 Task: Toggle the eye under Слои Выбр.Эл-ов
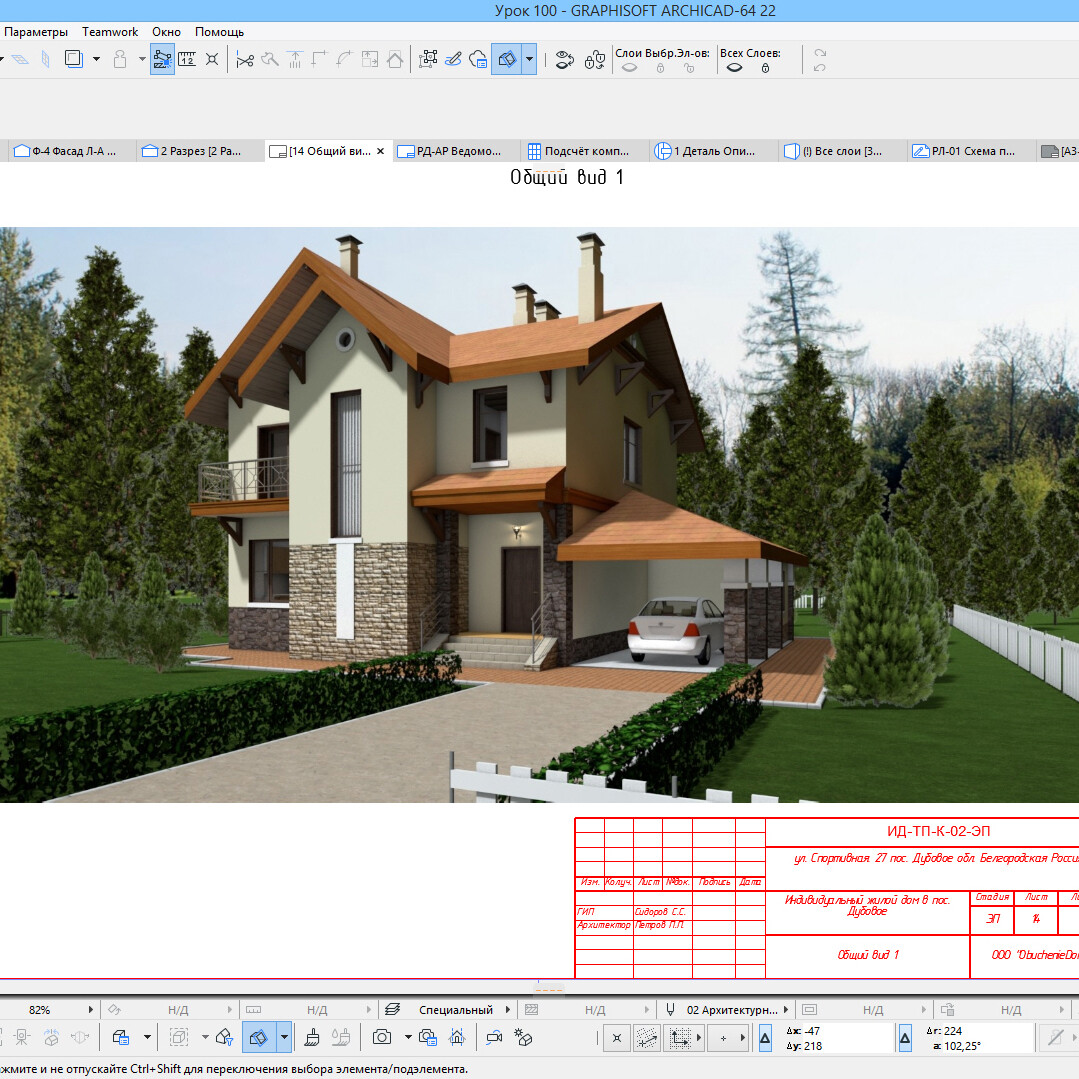(629, 69)
